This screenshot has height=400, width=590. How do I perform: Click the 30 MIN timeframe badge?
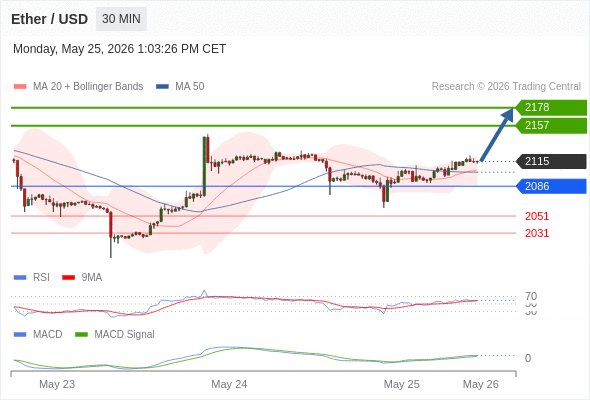(121, 19)
